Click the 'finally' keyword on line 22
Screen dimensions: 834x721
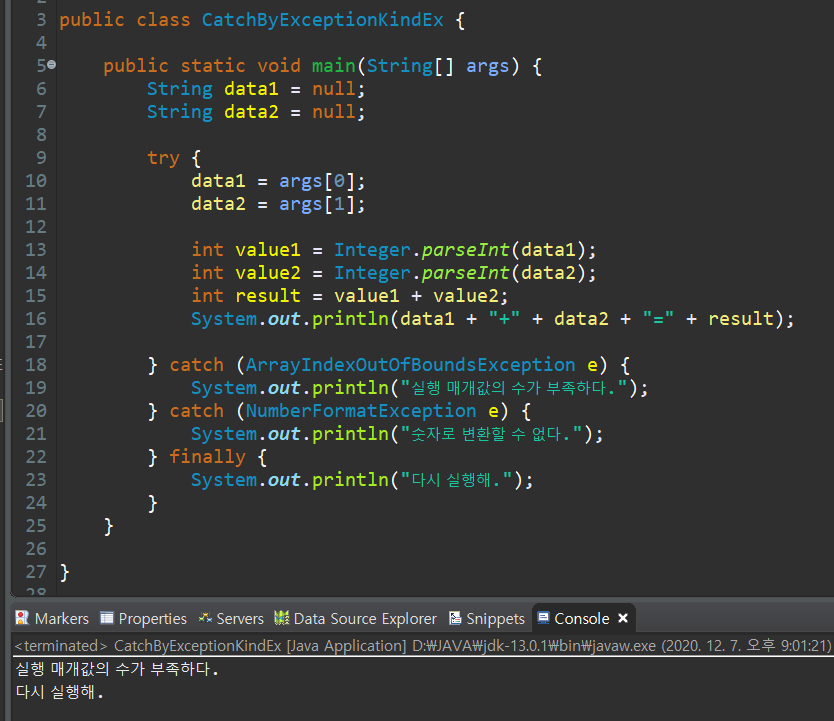point(207,457)
